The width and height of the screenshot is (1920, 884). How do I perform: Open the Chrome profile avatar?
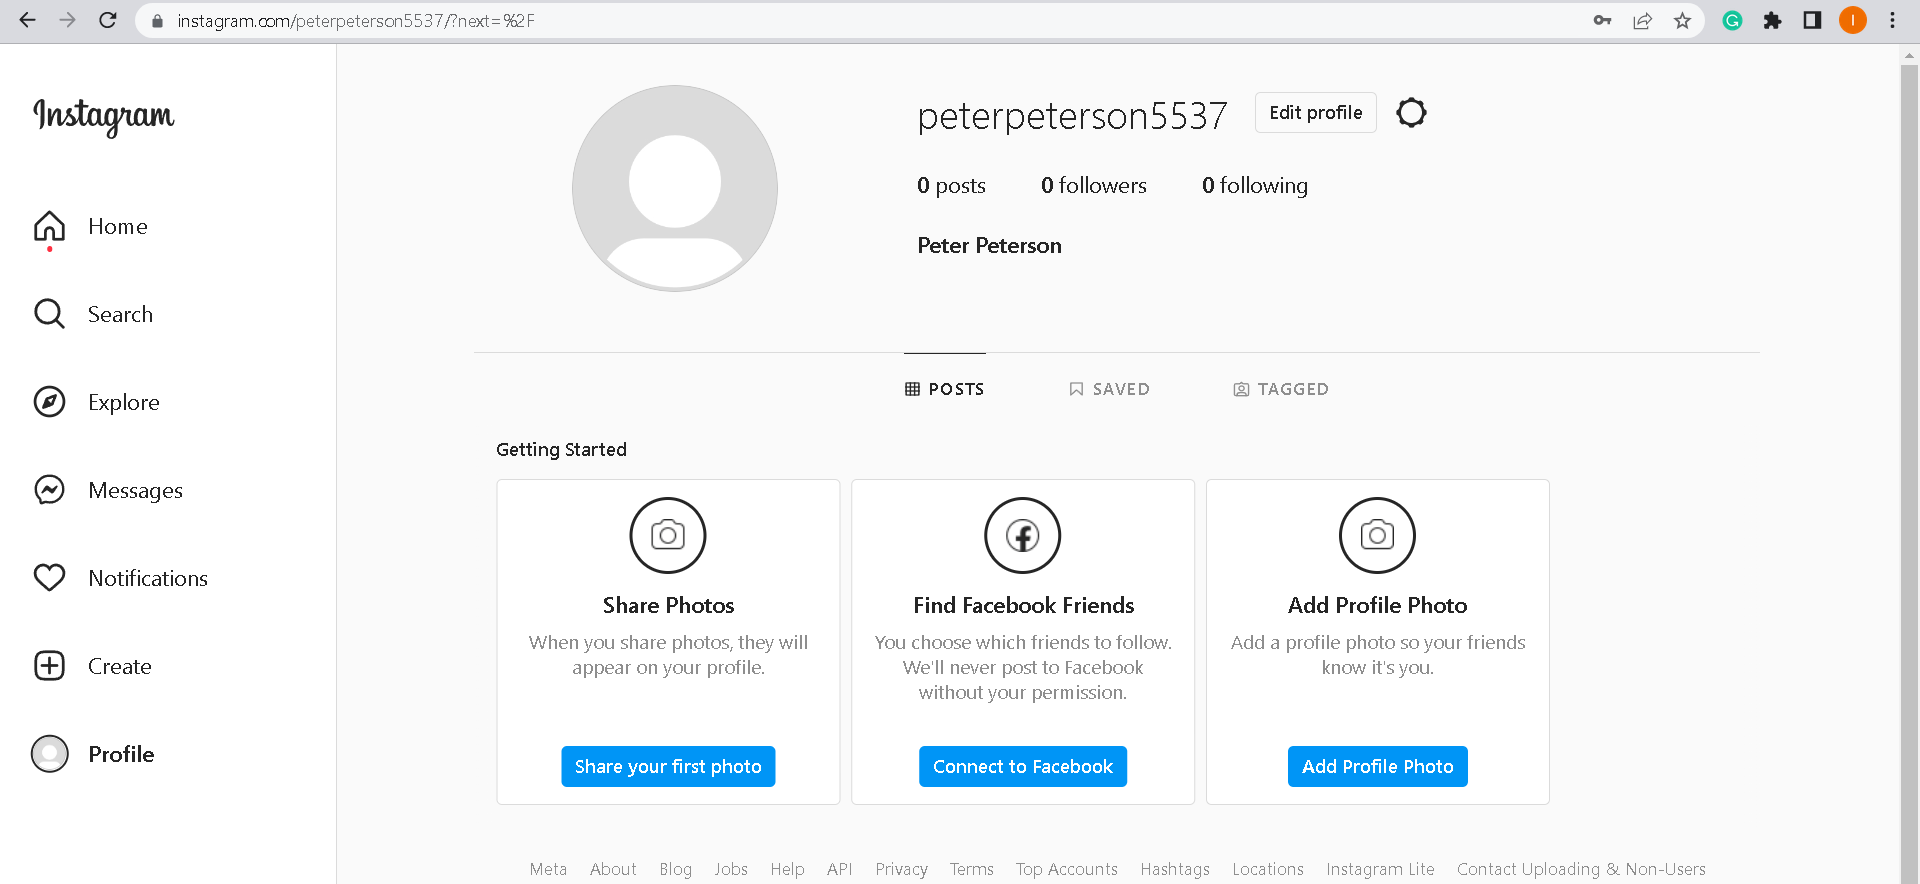pyautogui.click(x=1852, y=21)
